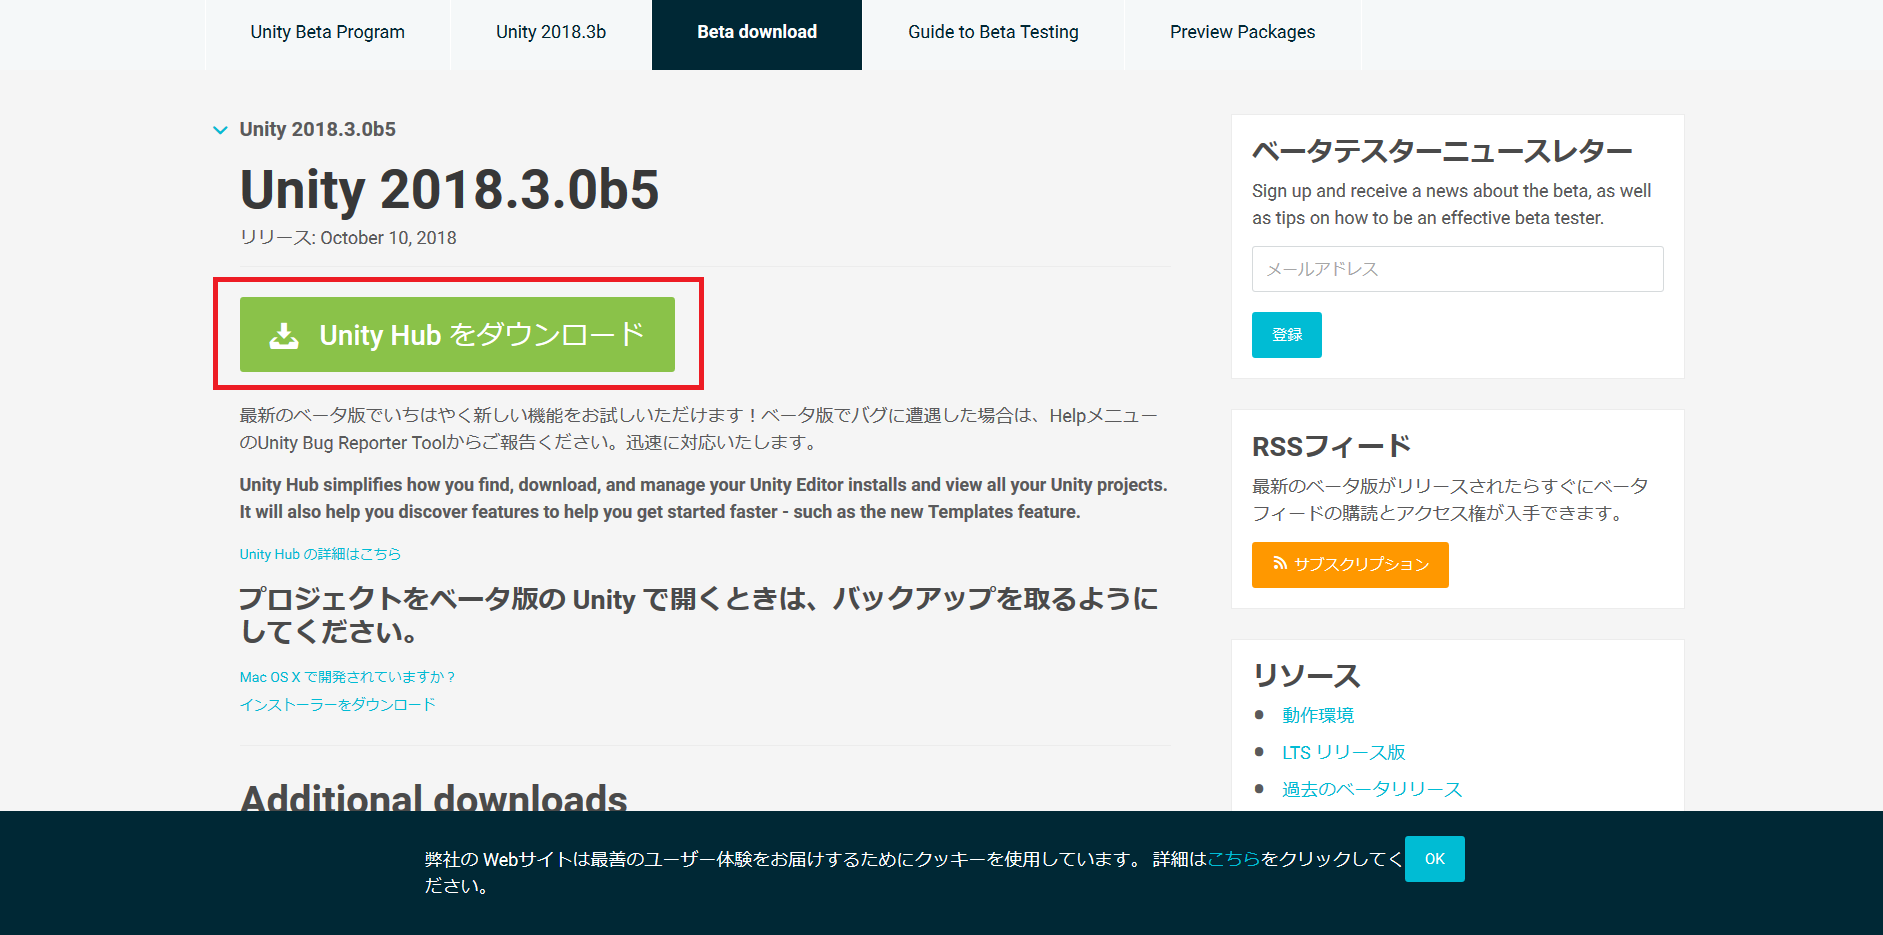Open the こちら cookie details link
1883x935 pixels.
pyautogui.click(x=1234, y=859)
